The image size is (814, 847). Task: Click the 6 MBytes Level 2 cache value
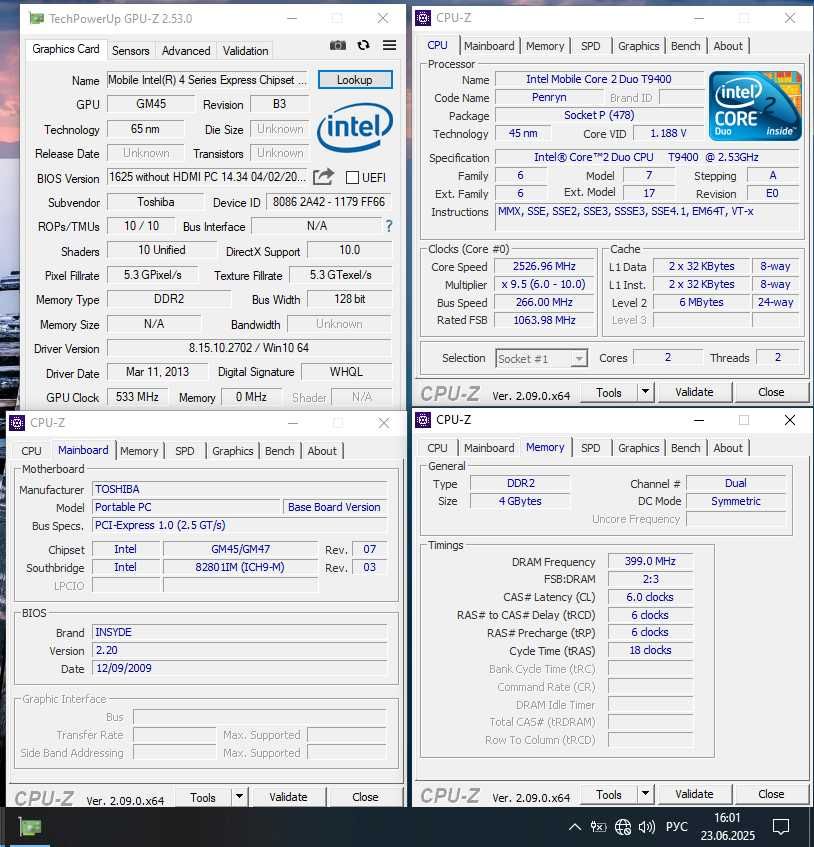(x=701, y=302)
